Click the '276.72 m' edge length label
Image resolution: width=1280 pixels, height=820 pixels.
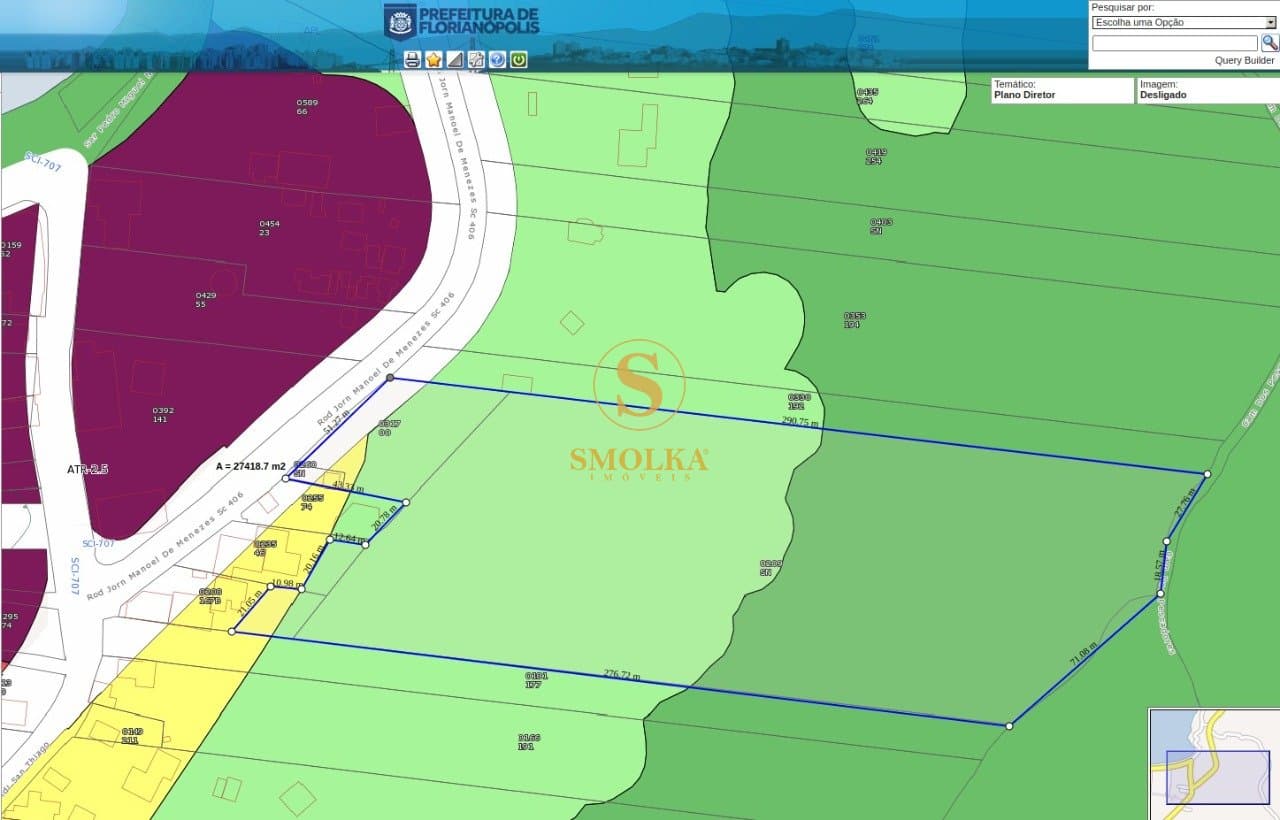(622, 675)
